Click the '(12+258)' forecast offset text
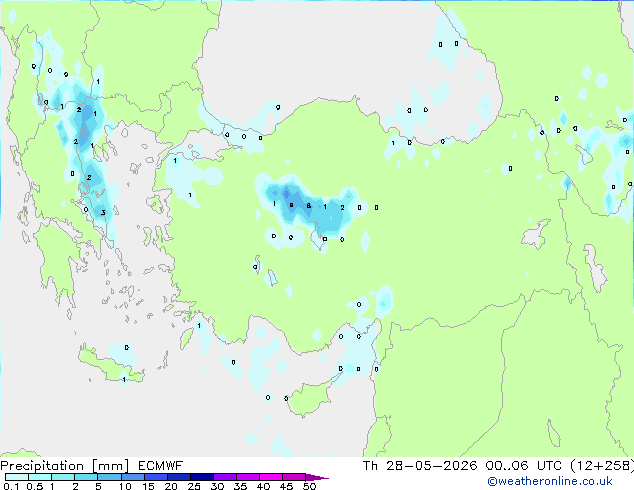Screen dimensions: 634x490 pyautogui.click(x=602, y=466)
